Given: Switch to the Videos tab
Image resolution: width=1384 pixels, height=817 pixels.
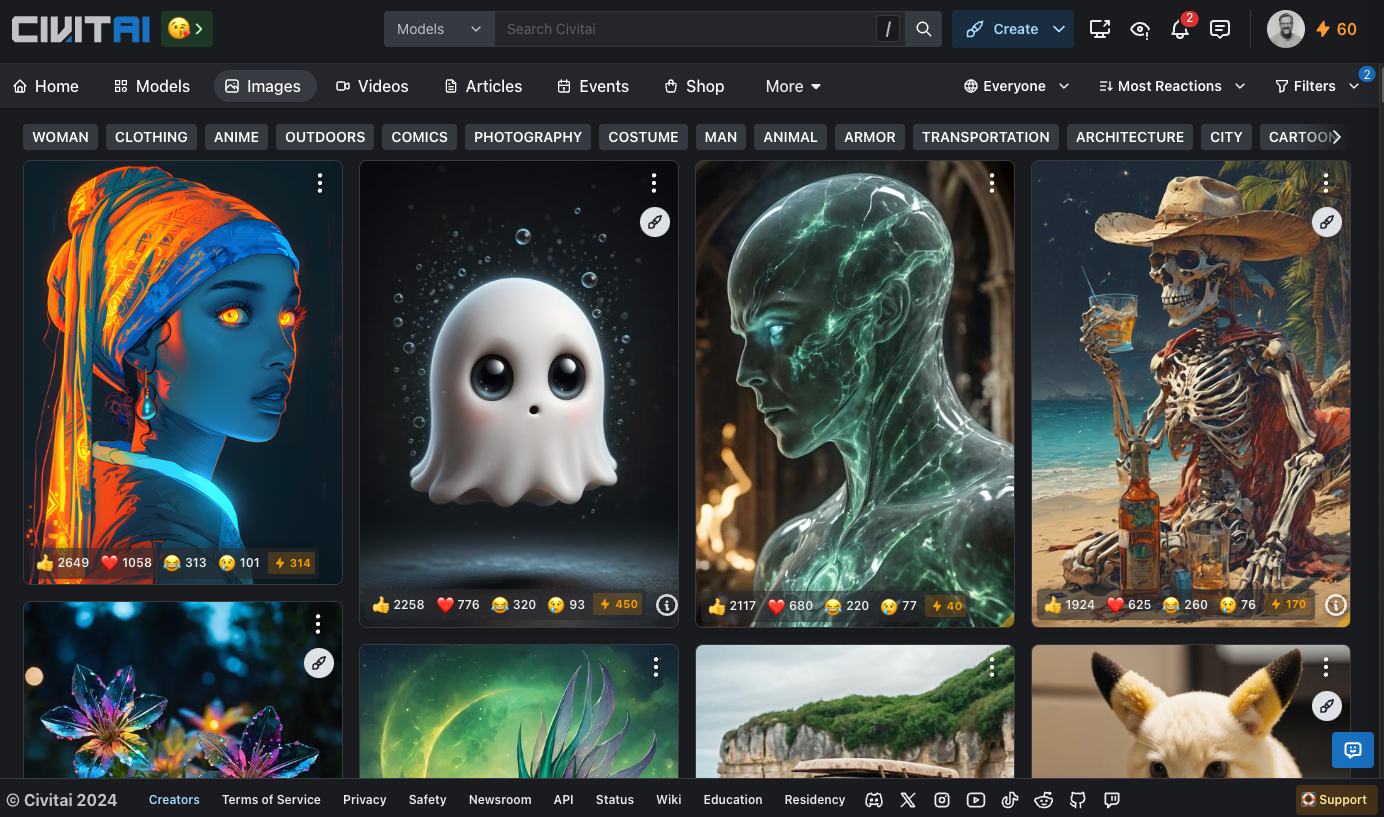Looking at the screenshot, I should click(x=372, y=86).
